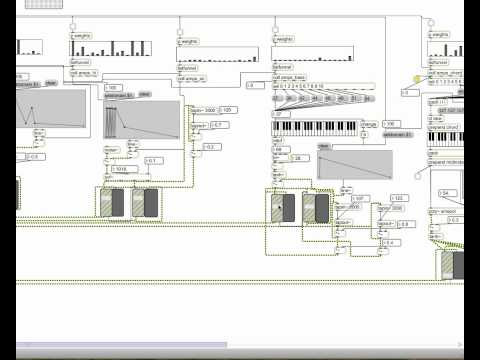This screenshot has height=360, width=480.
Task: Click the multislider above coll amps_hi
Action: [111, 48]
